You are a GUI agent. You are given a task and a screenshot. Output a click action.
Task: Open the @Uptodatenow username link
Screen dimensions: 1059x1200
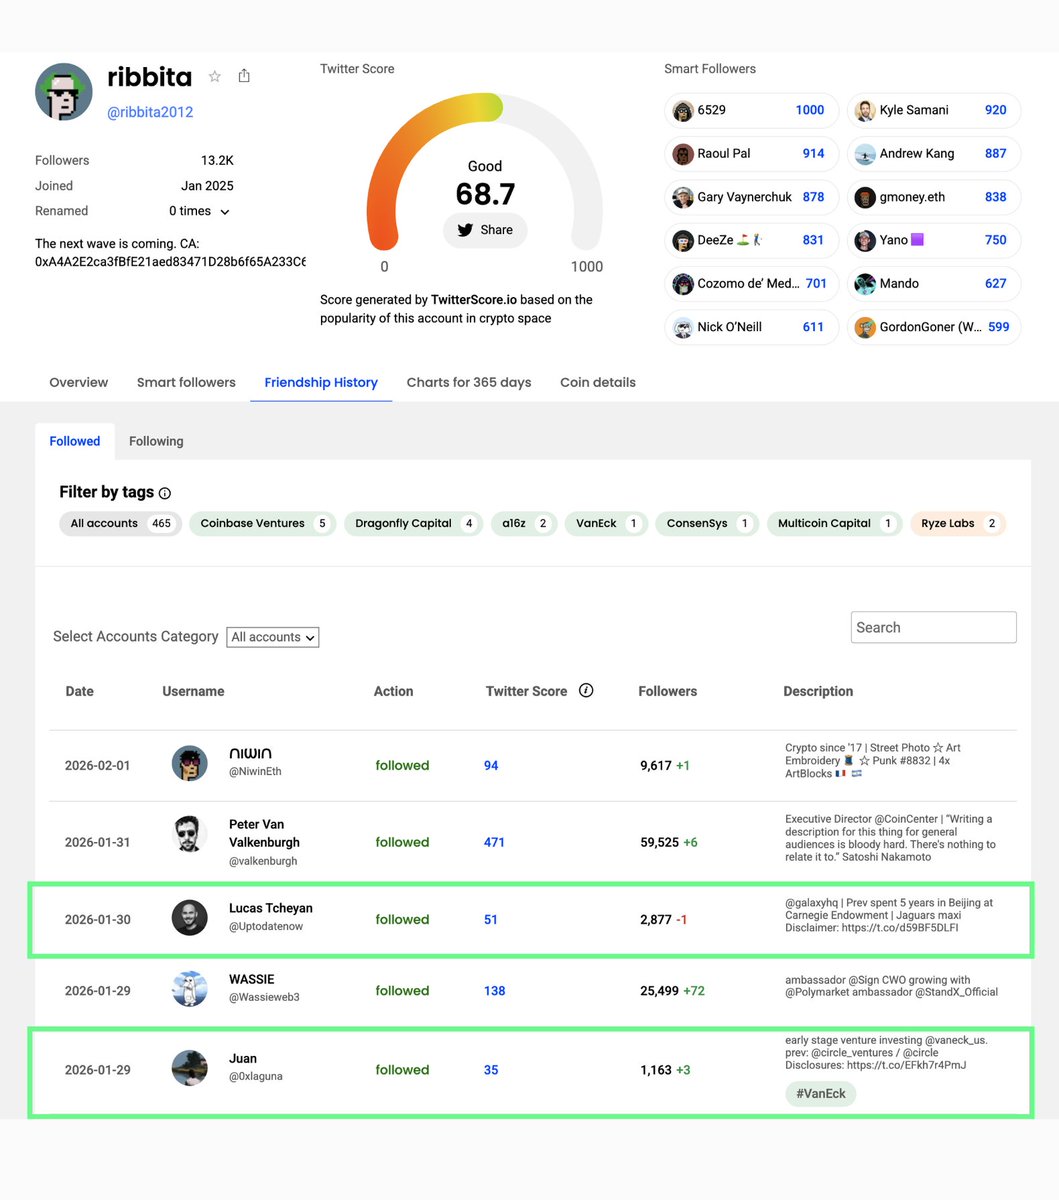266,927
